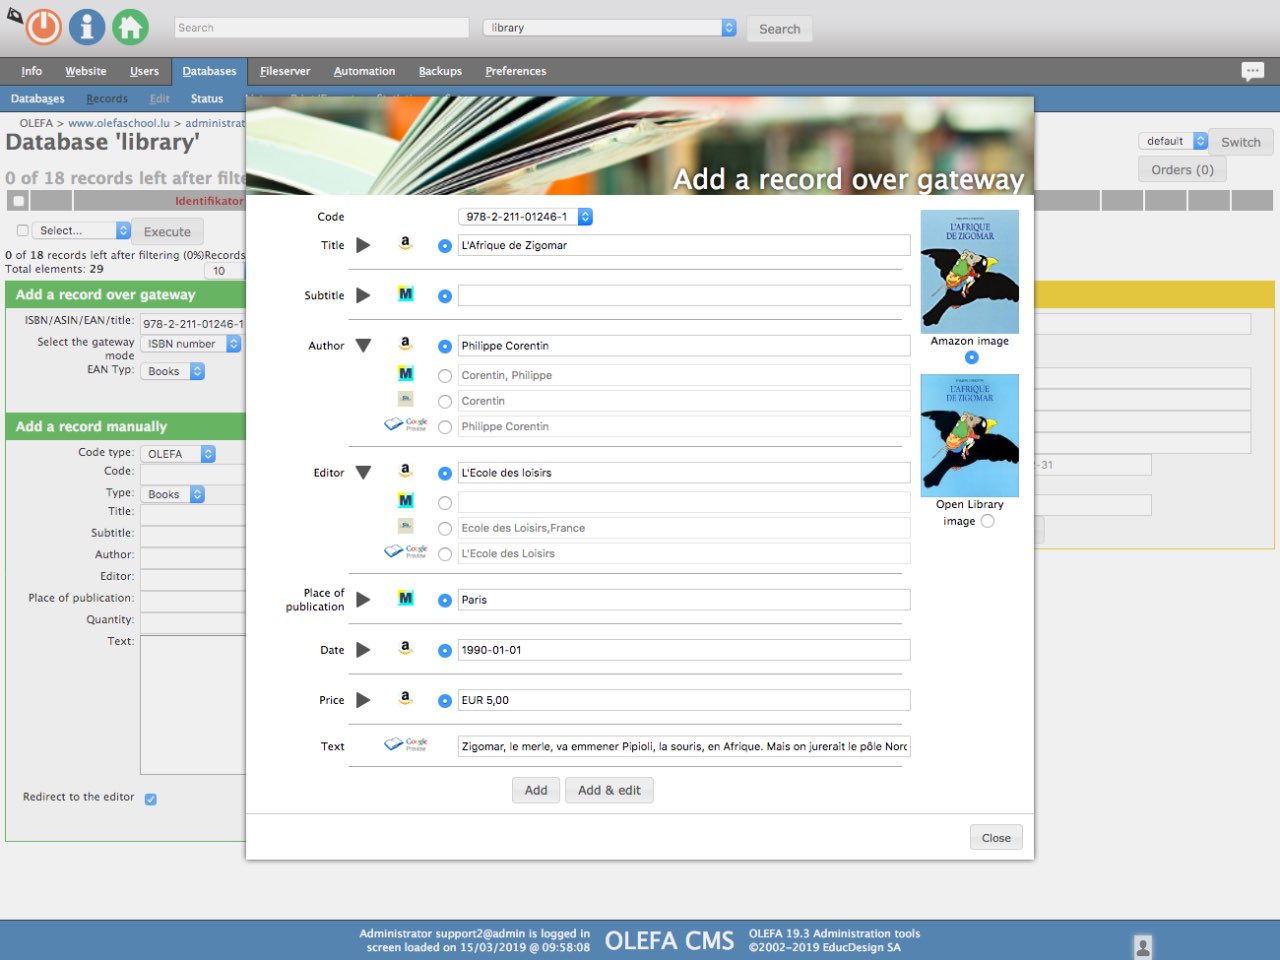1280x960 pixels.
Task: Choose editor radio 'Ecole des Loisirs,France'
Action: (445, 529)
